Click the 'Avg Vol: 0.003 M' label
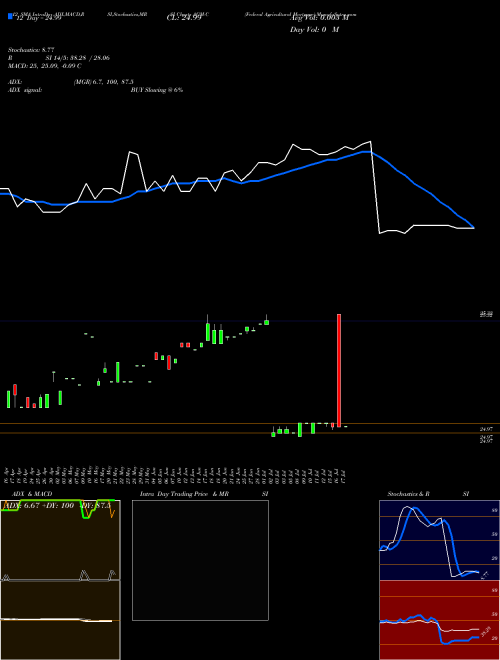The height and width of the screenshot is (660, 500). click(x=319, y=18)
